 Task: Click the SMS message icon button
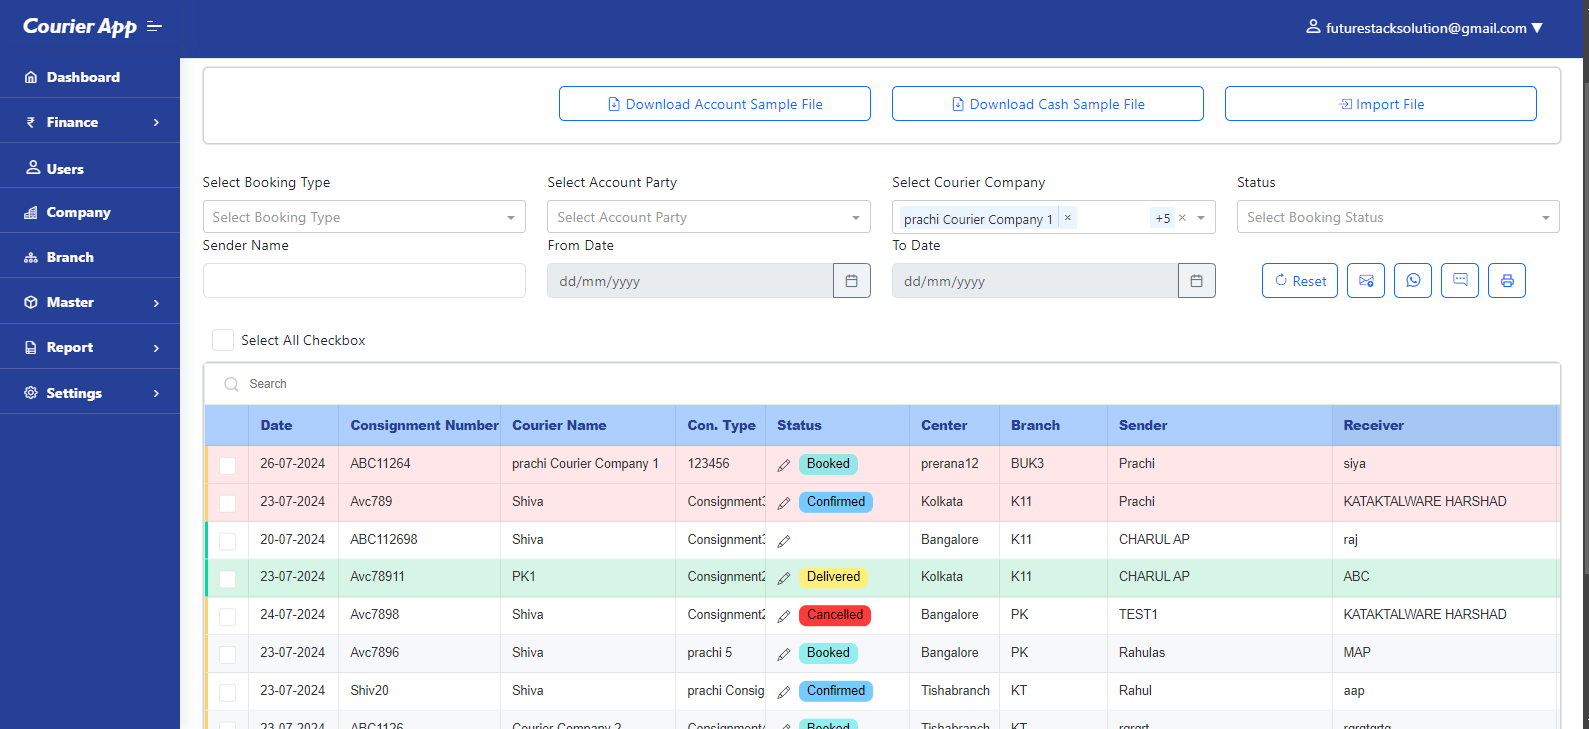coord(1459,281)
